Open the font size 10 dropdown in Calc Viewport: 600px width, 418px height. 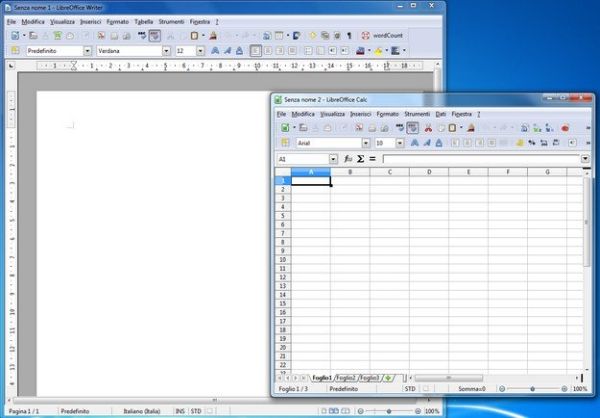coord(400,143)
